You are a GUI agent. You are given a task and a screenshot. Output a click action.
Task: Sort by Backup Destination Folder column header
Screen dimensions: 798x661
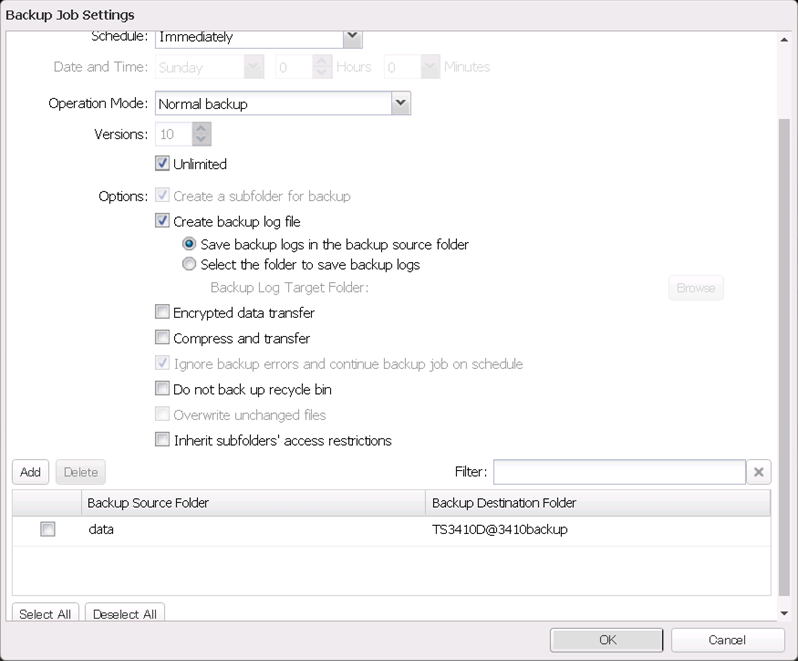(597, 503)
